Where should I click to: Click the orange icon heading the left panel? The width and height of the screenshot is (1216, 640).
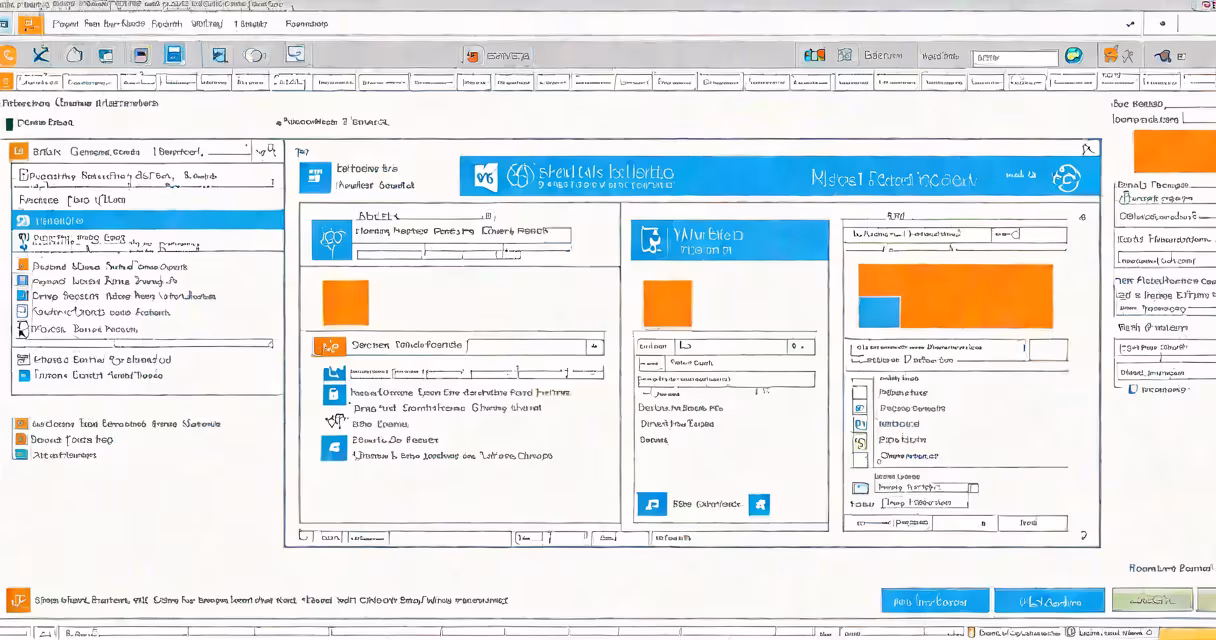coord(17,152)
